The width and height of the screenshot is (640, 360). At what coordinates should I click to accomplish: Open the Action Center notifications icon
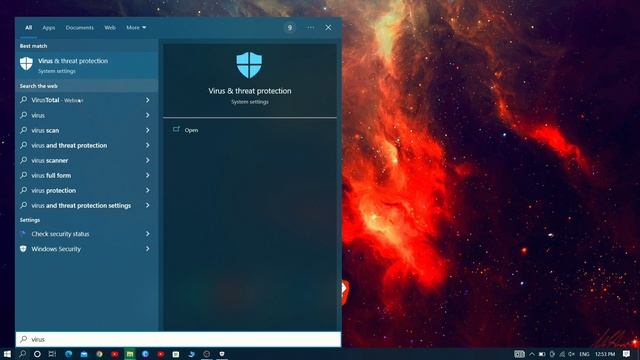click(x=627, y=354)
